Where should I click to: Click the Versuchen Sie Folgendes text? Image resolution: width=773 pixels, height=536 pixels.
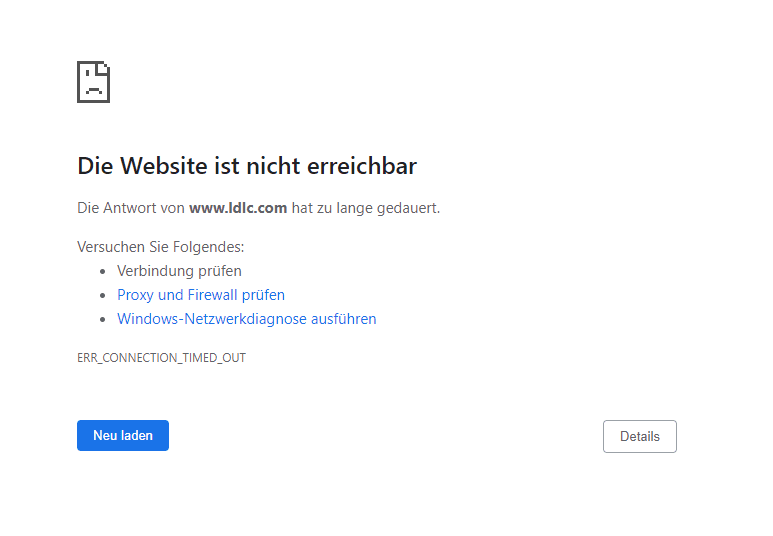click(x=160, y=246)
